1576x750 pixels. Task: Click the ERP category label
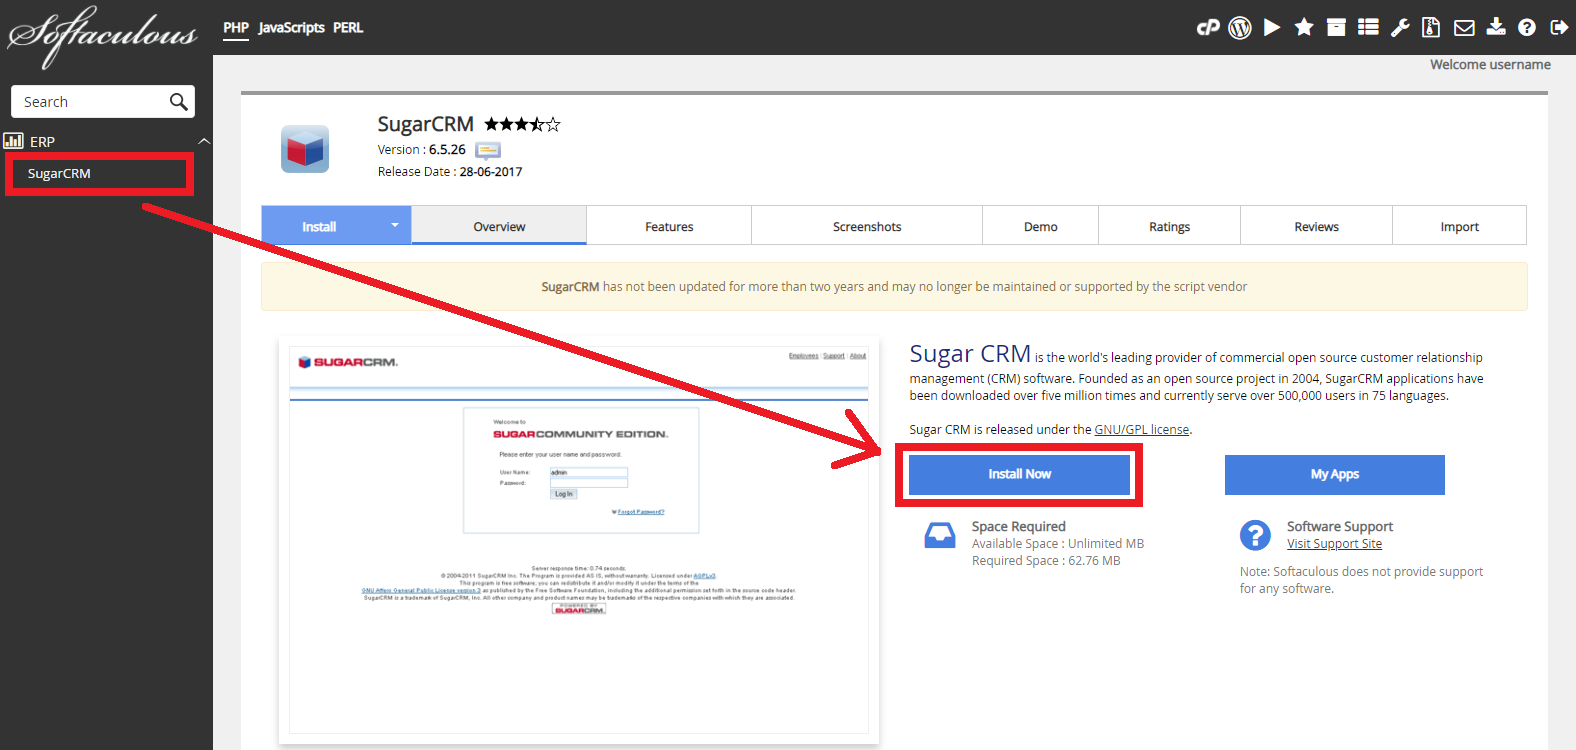(x=42, y=141)
